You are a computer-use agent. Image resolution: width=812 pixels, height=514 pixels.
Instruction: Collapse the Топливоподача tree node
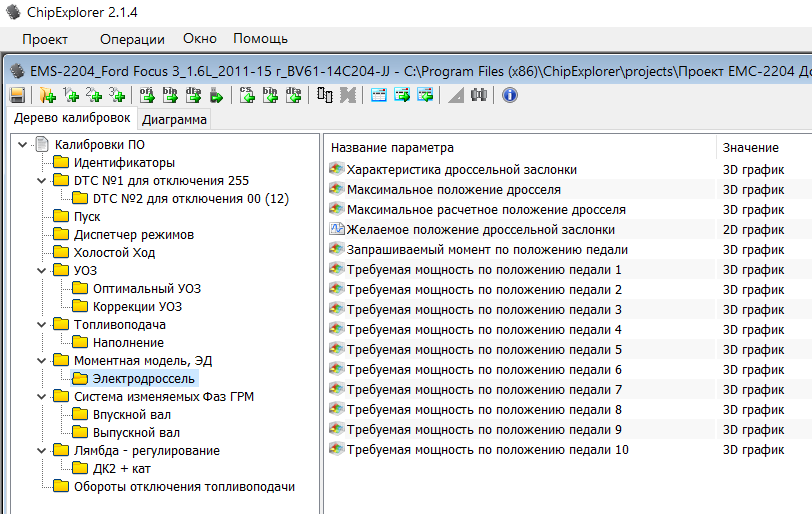coord(41,325)
